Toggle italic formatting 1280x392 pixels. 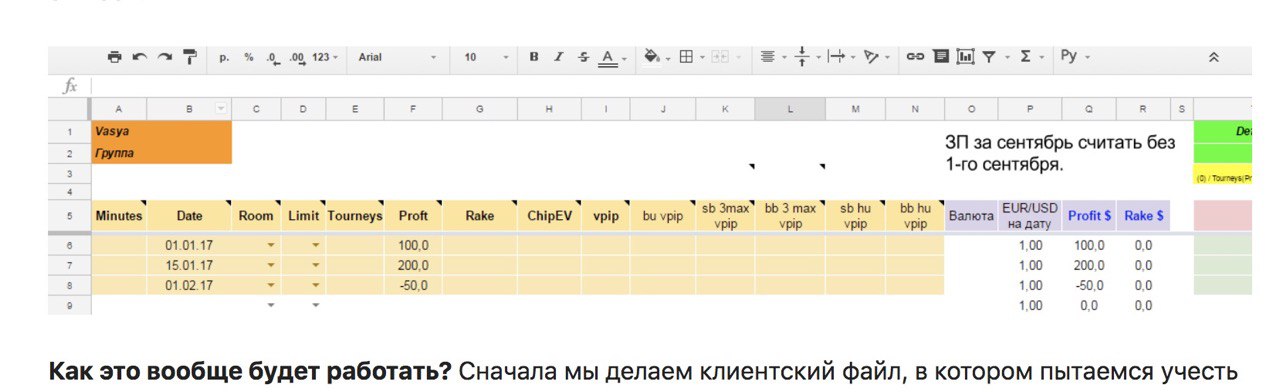tap(559, 57)
